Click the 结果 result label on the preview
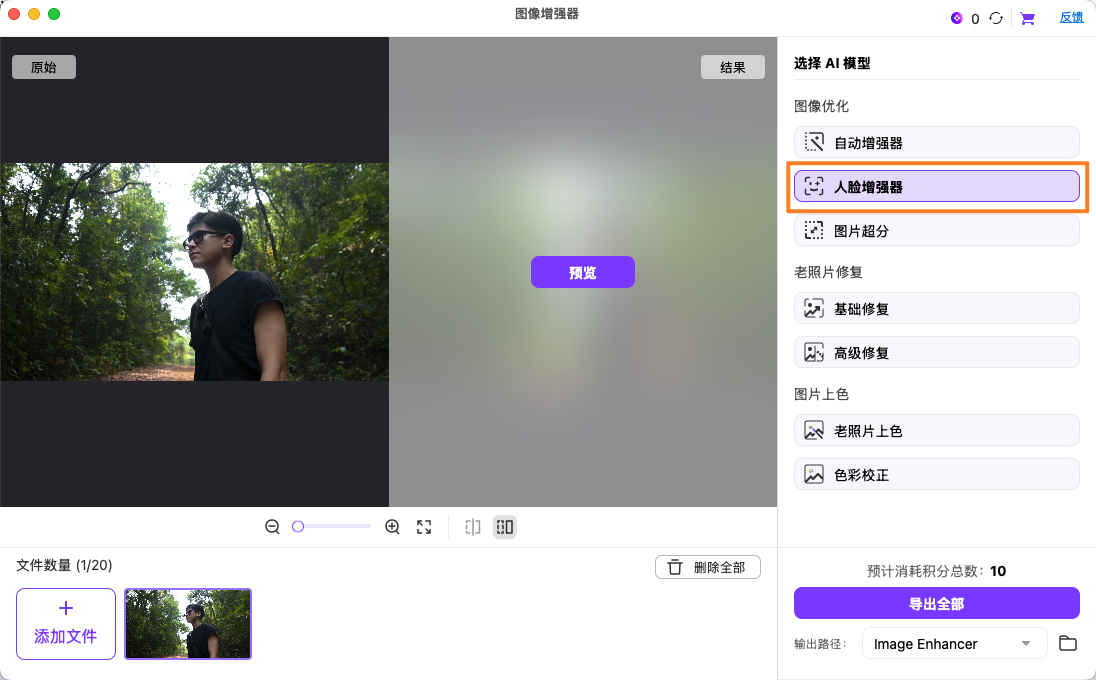Viewport: 1096px width, 680px height. (x=732, y=67)
